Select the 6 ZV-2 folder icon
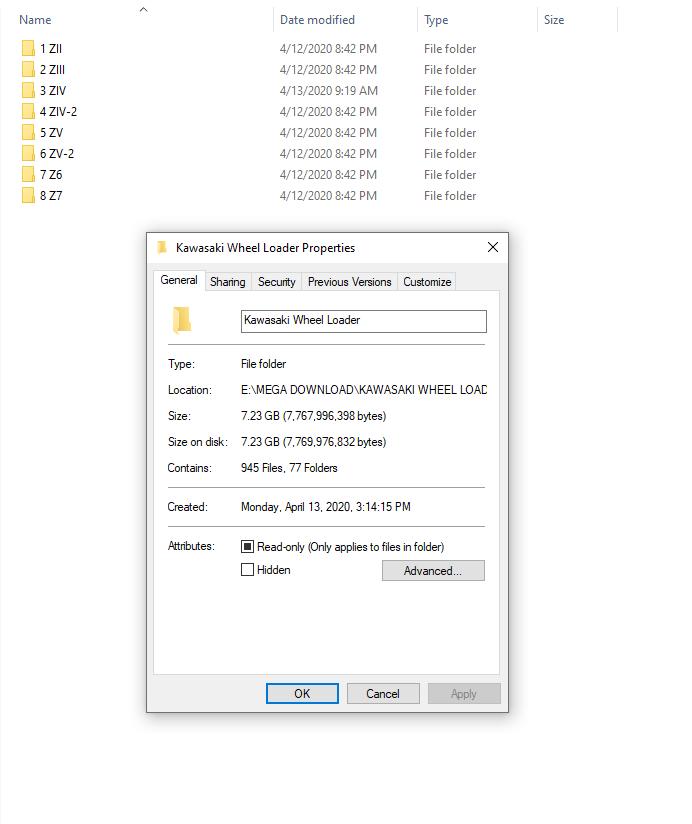 pos(28,153)
